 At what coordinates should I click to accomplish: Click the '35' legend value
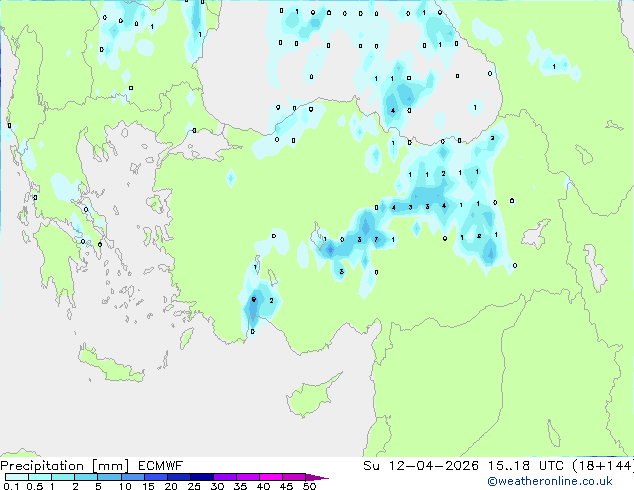(x=240, y=486)
